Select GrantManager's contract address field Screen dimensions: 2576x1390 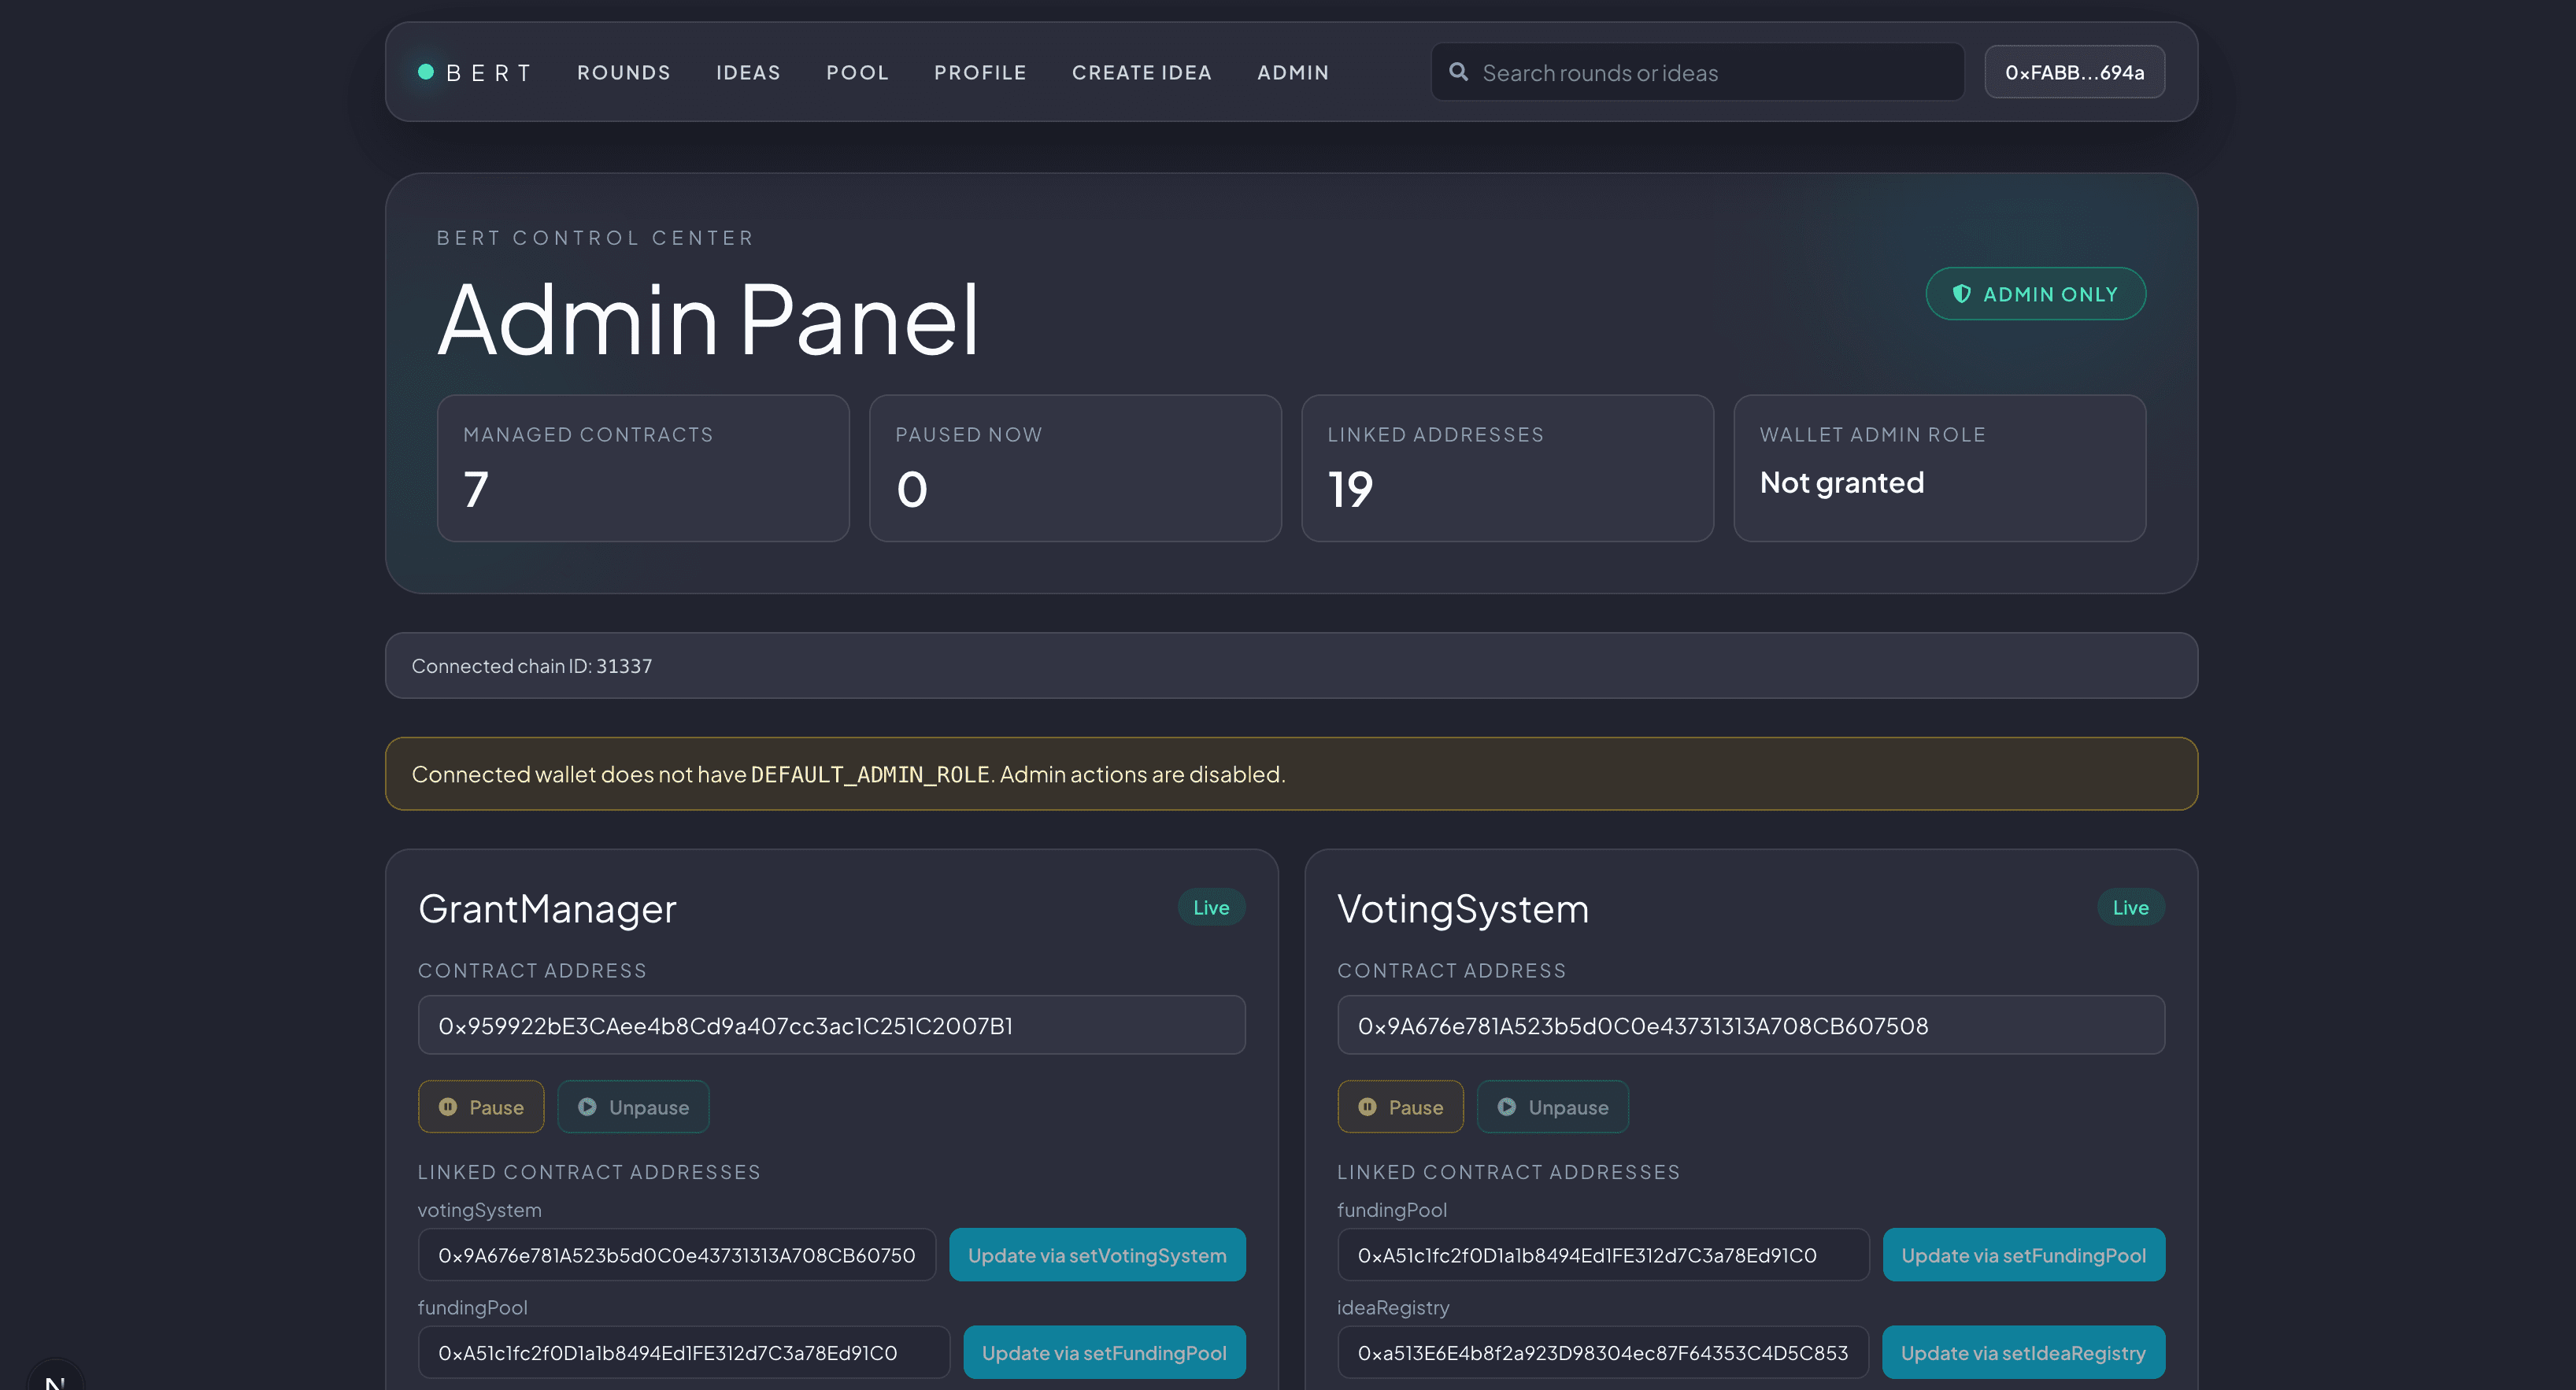tap(831, 1025)
